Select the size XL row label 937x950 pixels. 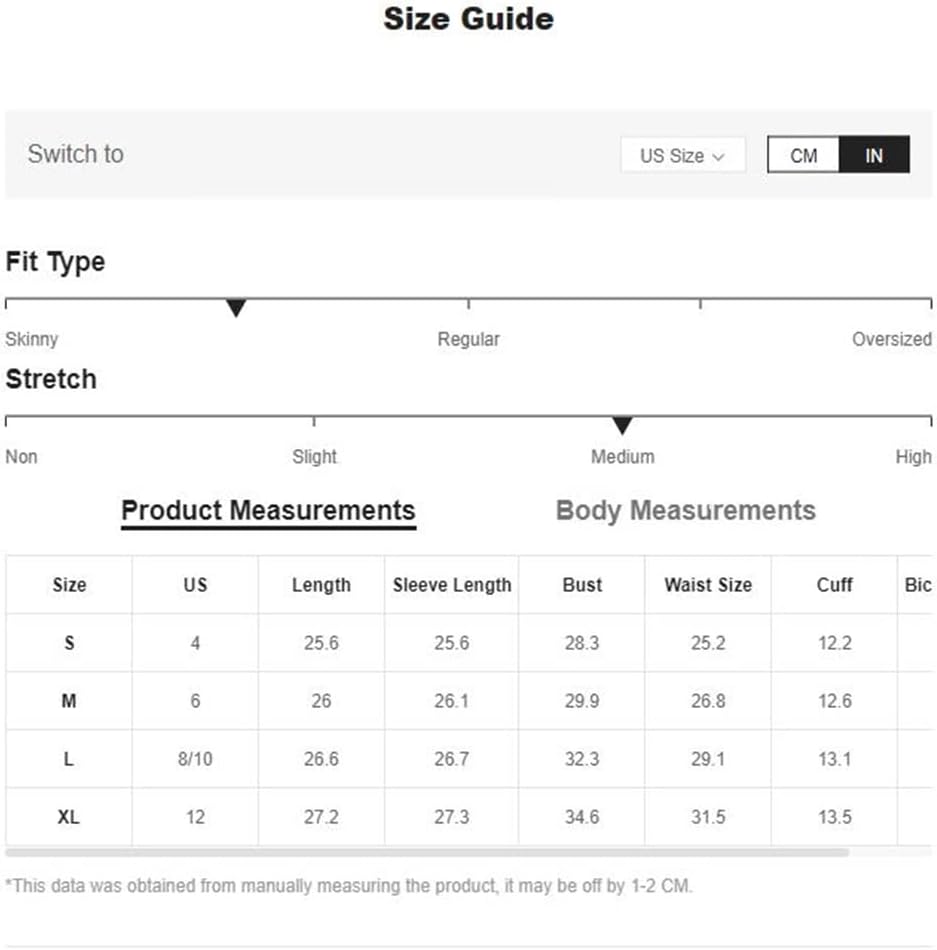pos(68,817)
